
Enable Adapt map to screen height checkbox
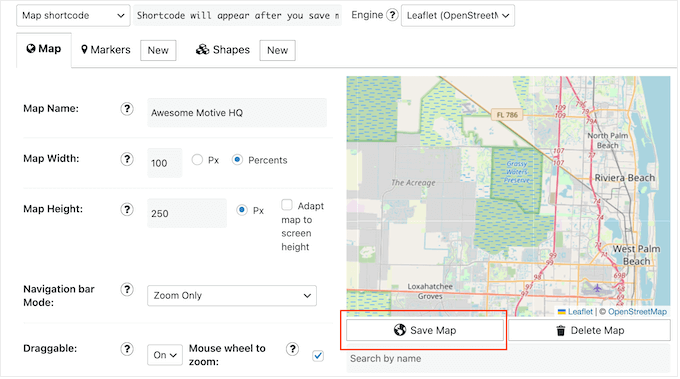click(x=287, y=204)
